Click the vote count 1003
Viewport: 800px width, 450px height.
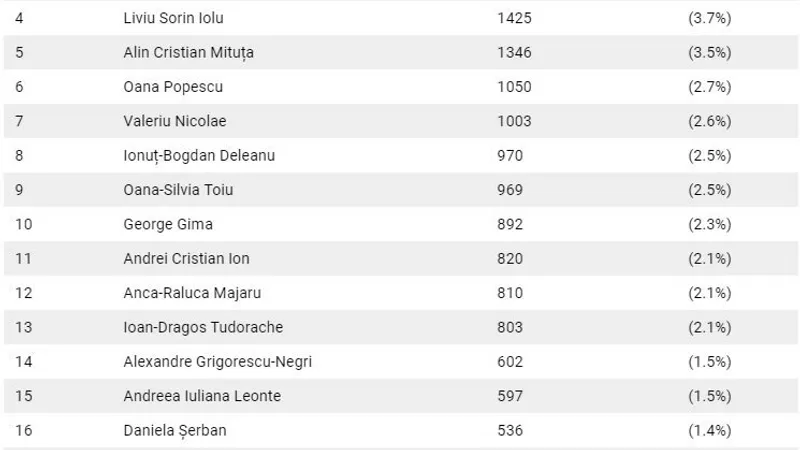tap(514, 121)
